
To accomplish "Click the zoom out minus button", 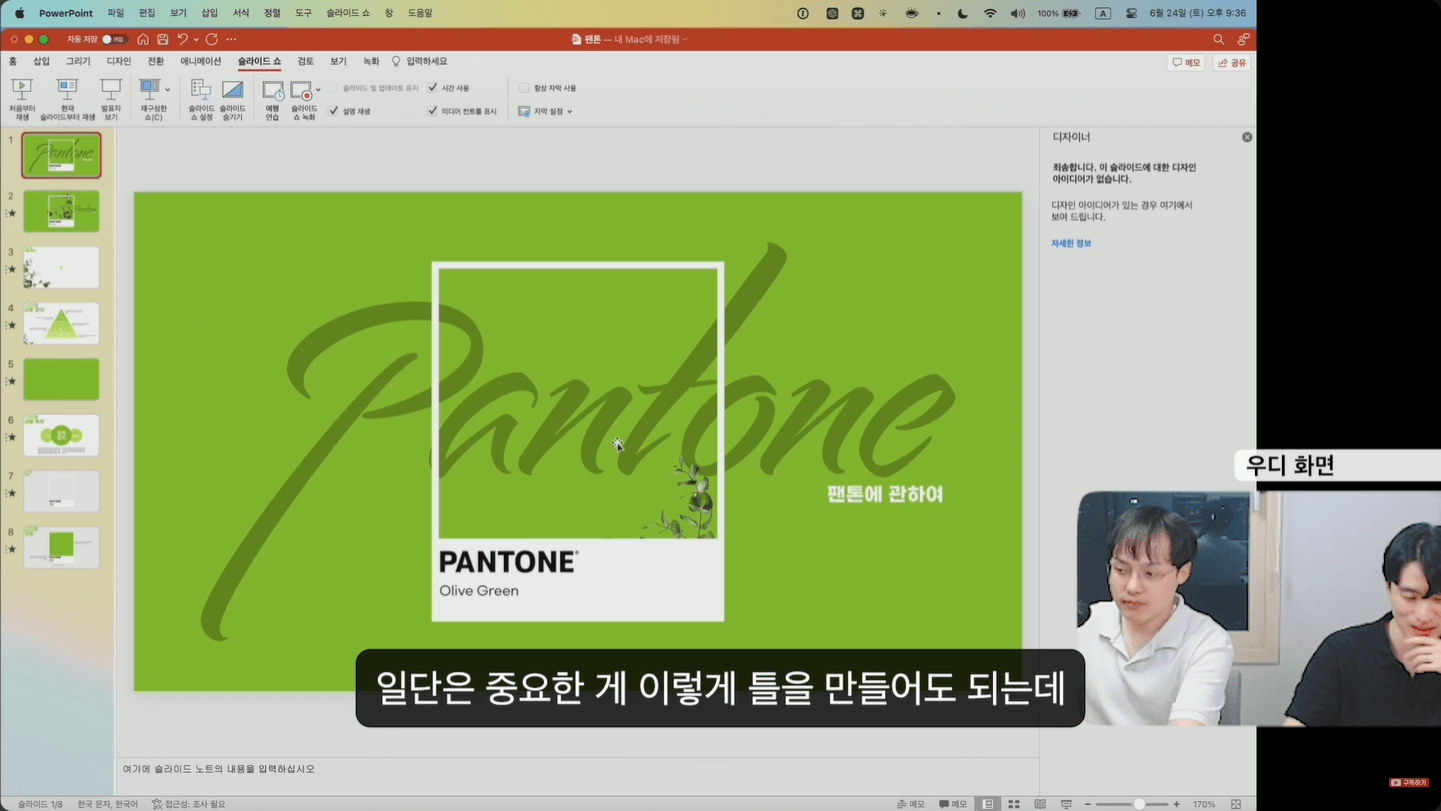I will click(1088, 804).
